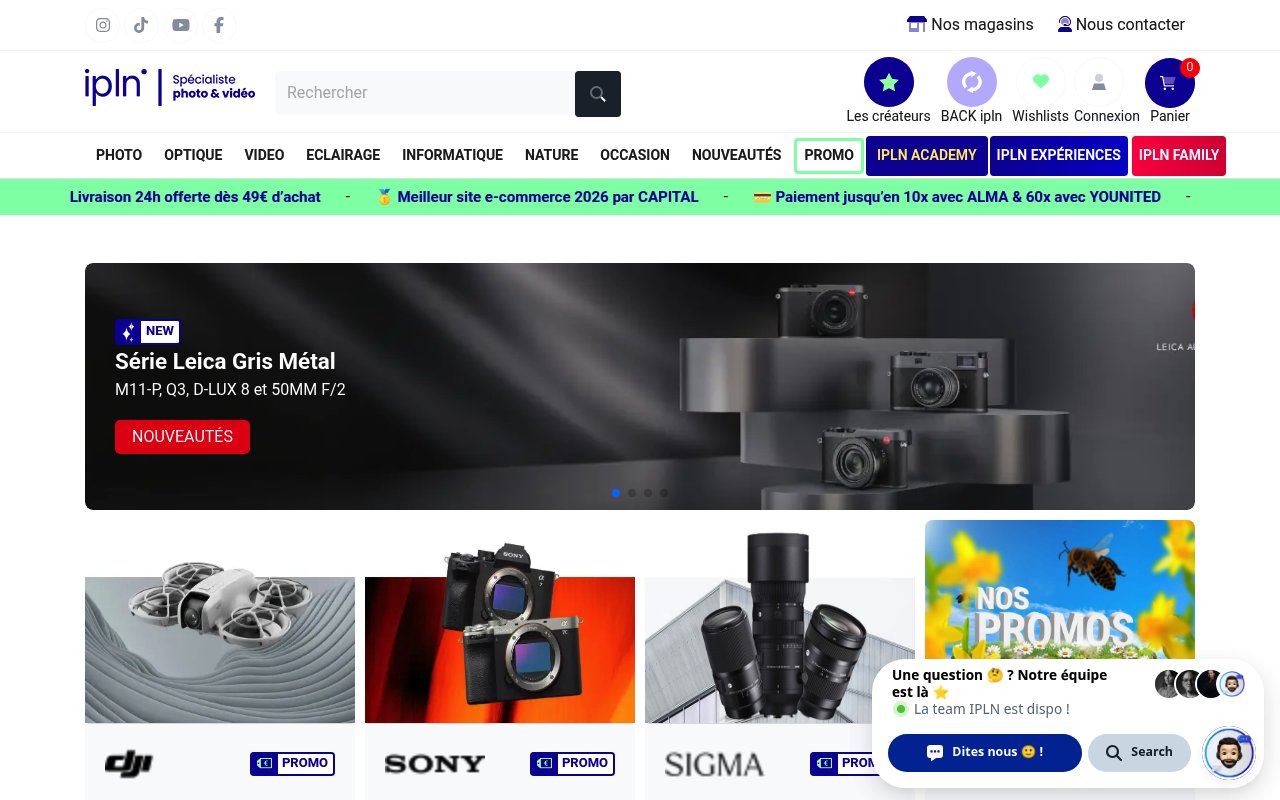Click the Nous contacter link
The height and width of the screenshot is (800, 1280).
tap(1120, 24)
